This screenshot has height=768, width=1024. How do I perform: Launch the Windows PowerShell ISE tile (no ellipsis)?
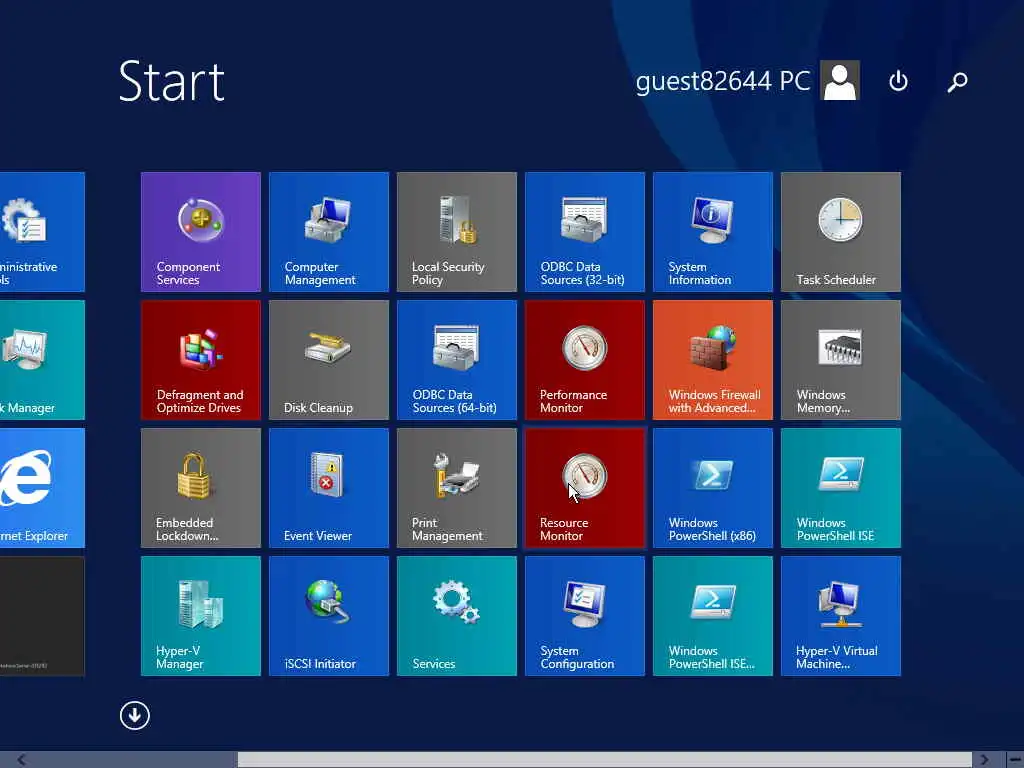840,488
